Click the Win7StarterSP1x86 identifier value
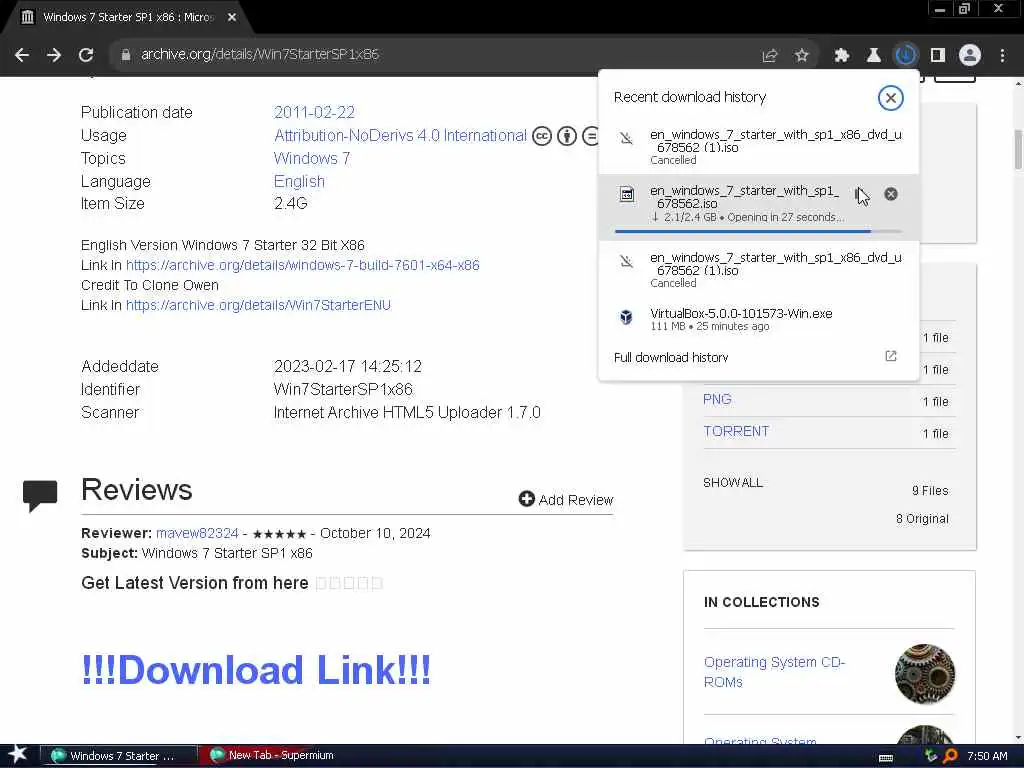Screen dimensions: 1024x768 click(x=343, y=389)
